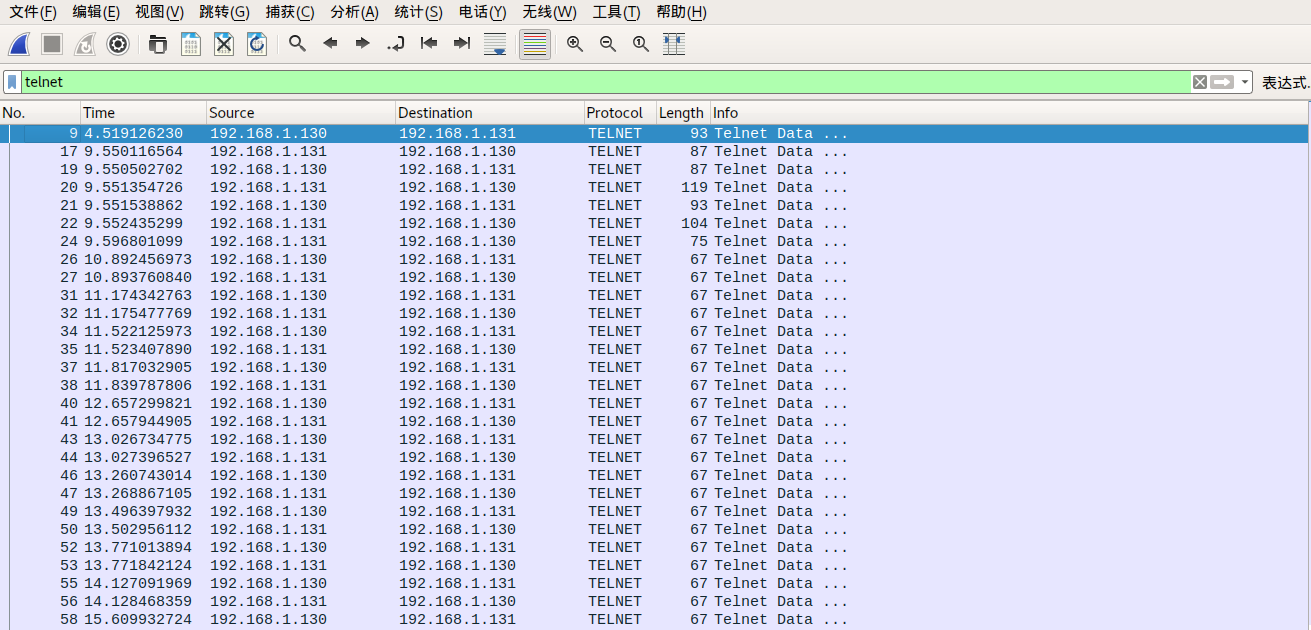Screen dimensions: 1311x630
Task: Select packet 58 at time 15.609932724
Action: [x=655, y=619]
